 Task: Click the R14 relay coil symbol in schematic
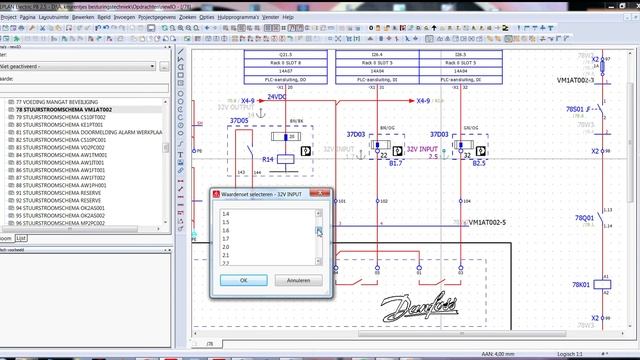pyautogui.click(x=286, y=159)
